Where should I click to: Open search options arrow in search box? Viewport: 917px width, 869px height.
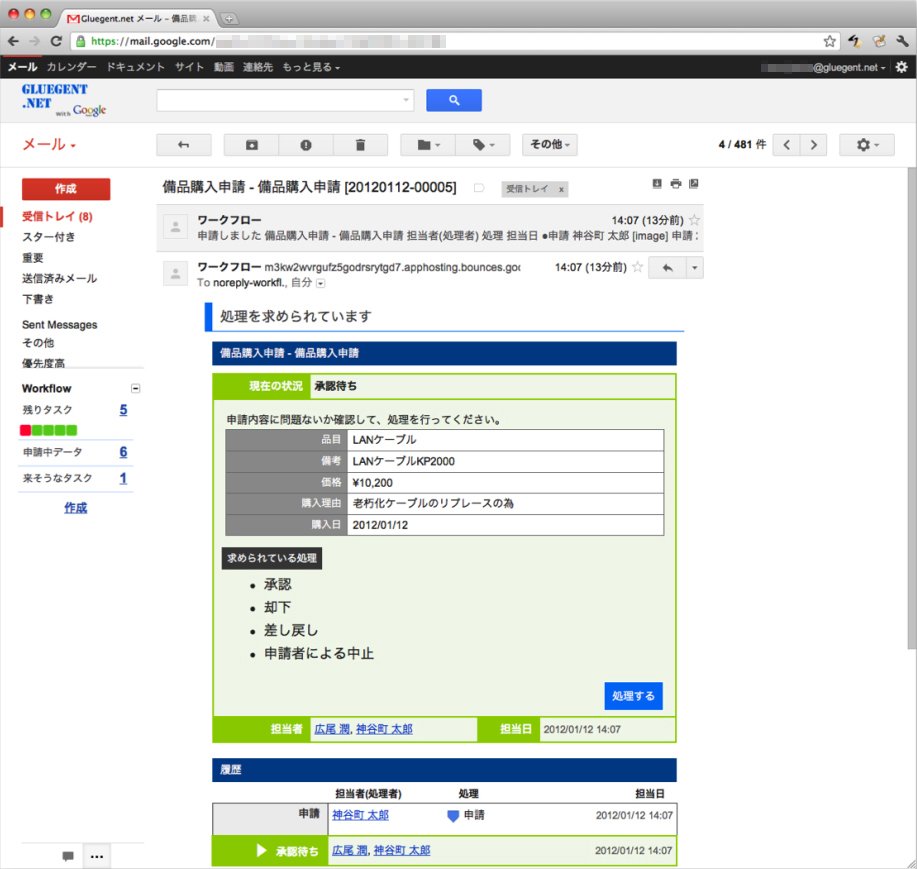point(406,100)
